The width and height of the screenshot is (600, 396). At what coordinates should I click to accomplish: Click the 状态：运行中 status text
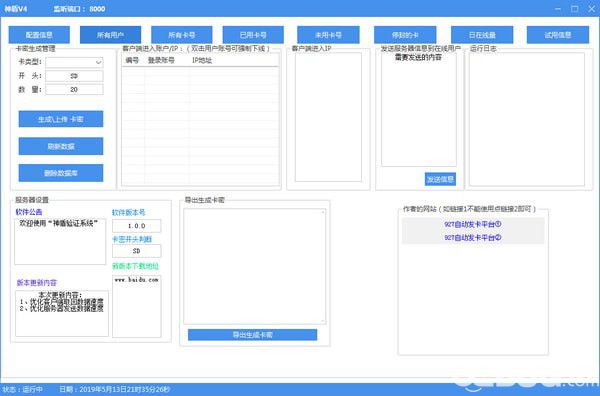coord(22,389)
